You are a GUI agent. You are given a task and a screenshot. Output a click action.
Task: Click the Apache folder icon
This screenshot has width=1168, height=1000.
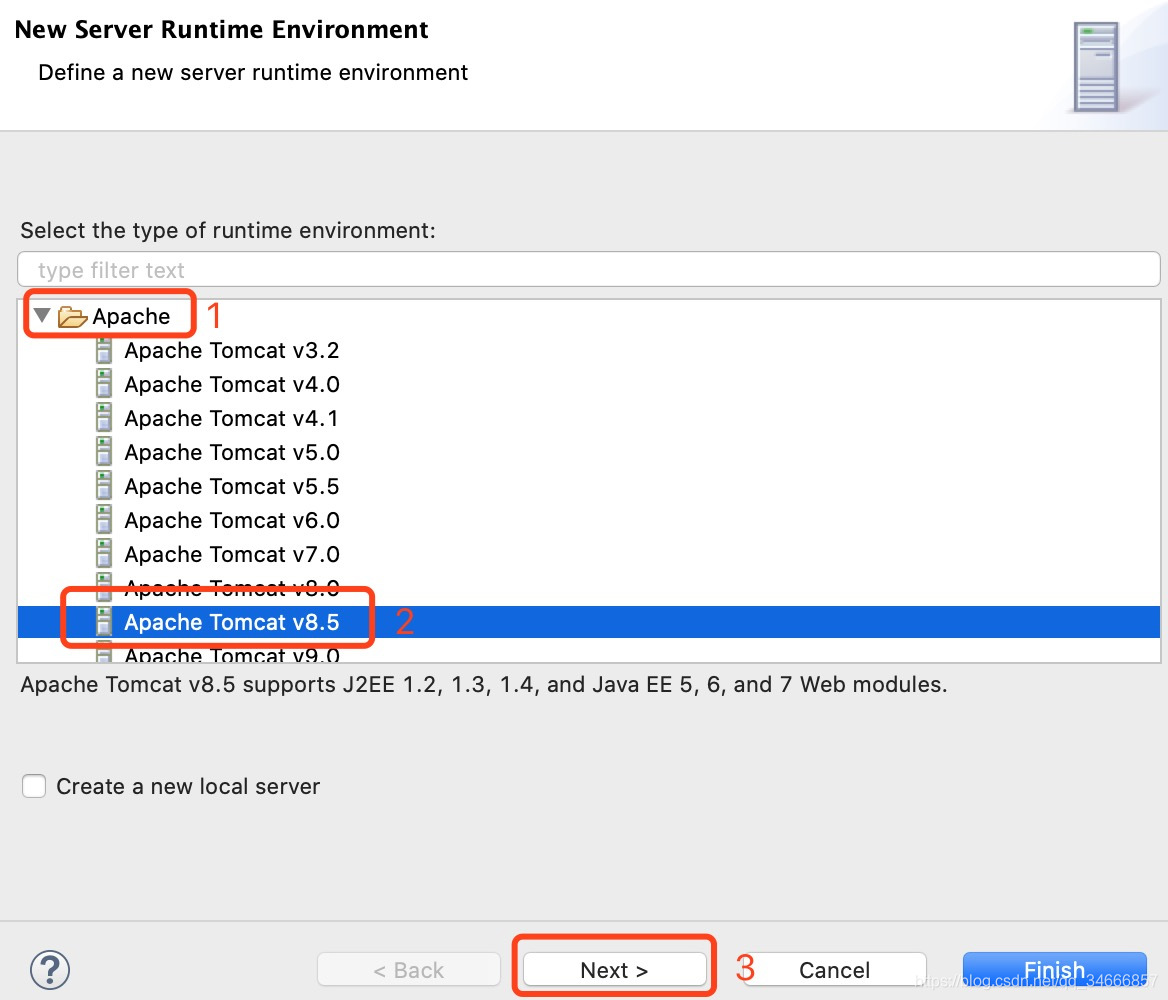click(72, 317)
